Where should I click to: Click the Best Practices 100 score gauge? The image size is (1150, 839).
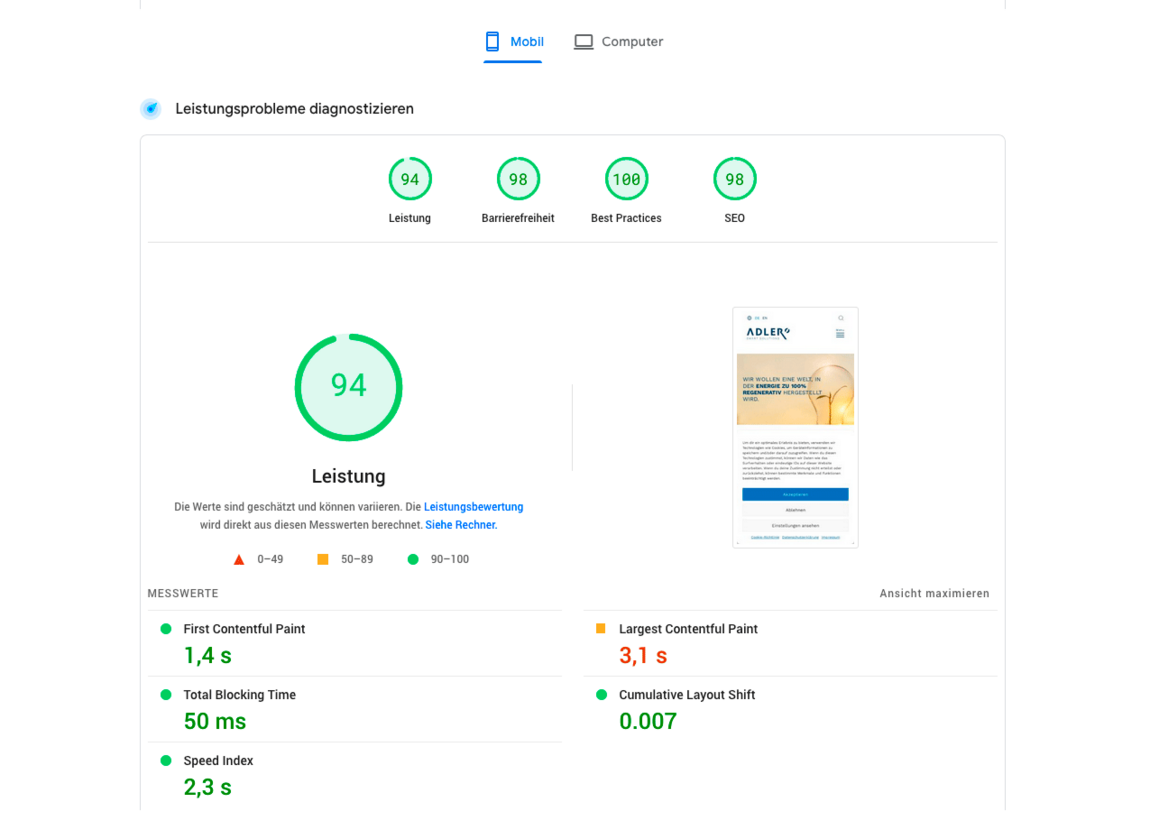click(626, 179)
